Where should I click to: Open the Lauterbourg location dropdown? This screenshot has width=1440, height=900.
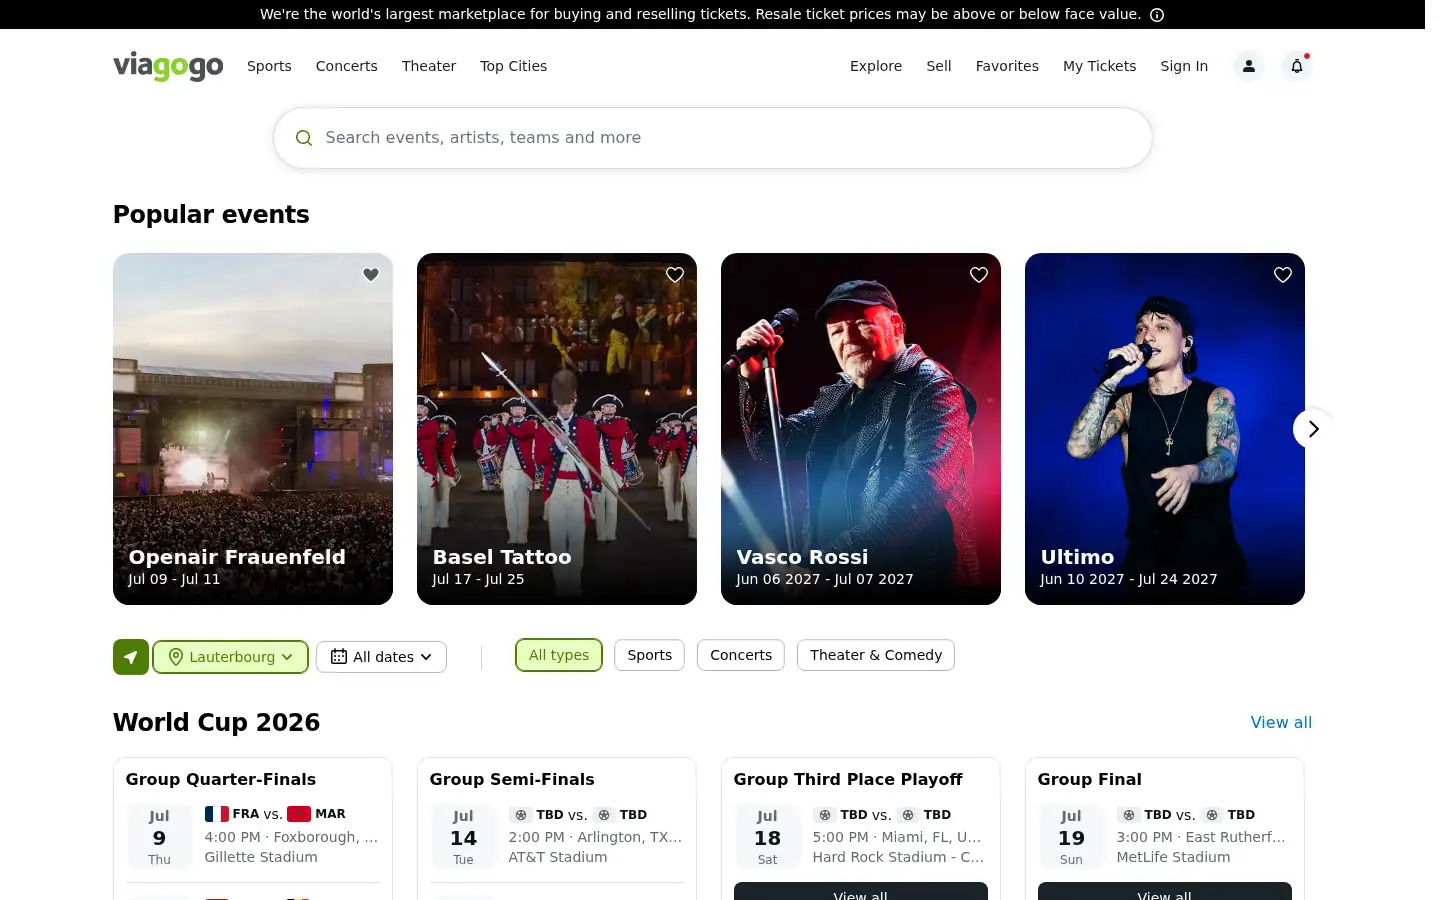[x=231, y=657]
